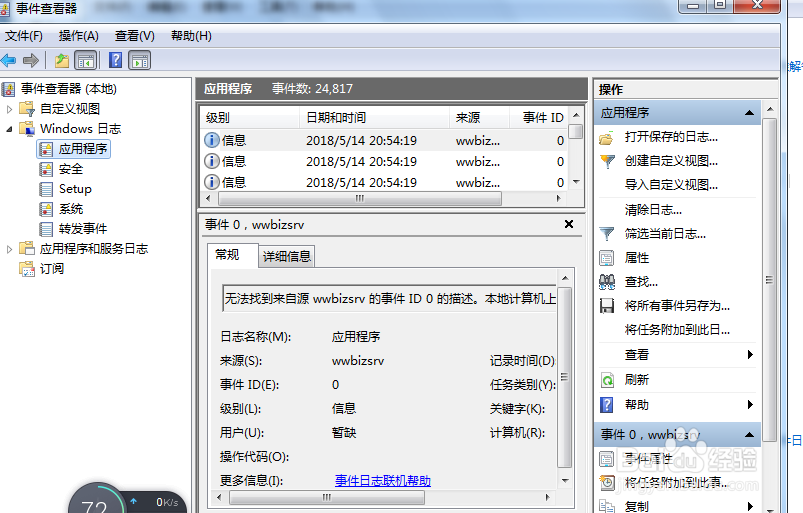Click the event list scroll up arrow
Screen dimensions: 803x513
tap(576, 115)
